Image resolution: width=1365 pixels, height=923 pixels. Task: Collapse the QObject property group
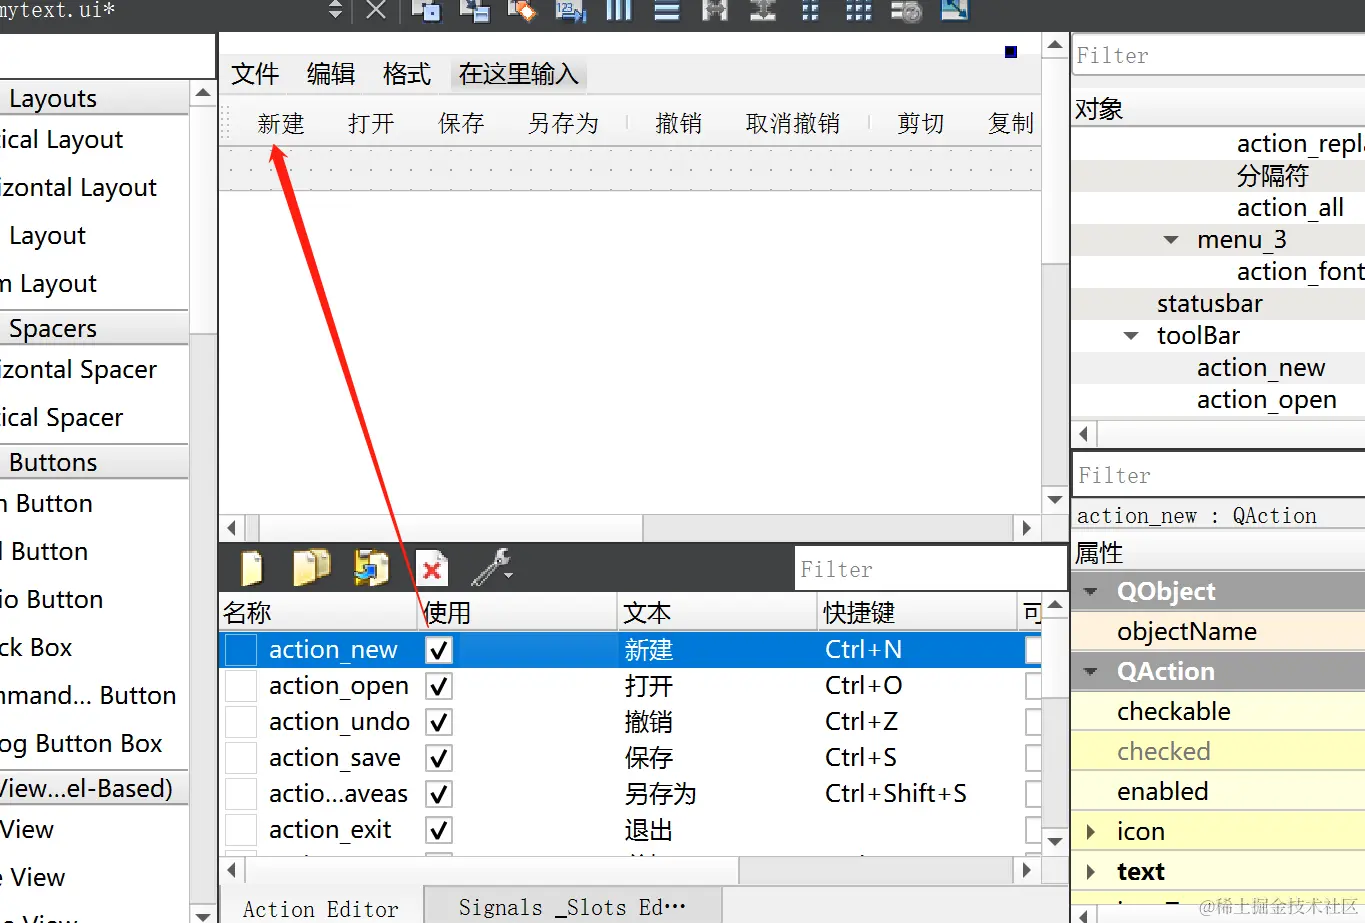1091,591
